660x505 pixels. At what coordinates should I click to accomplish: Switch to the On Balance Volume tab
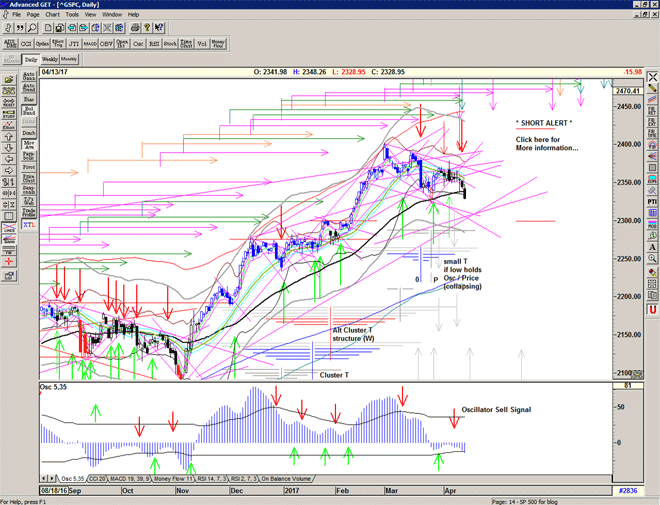(x=290, y=479)
